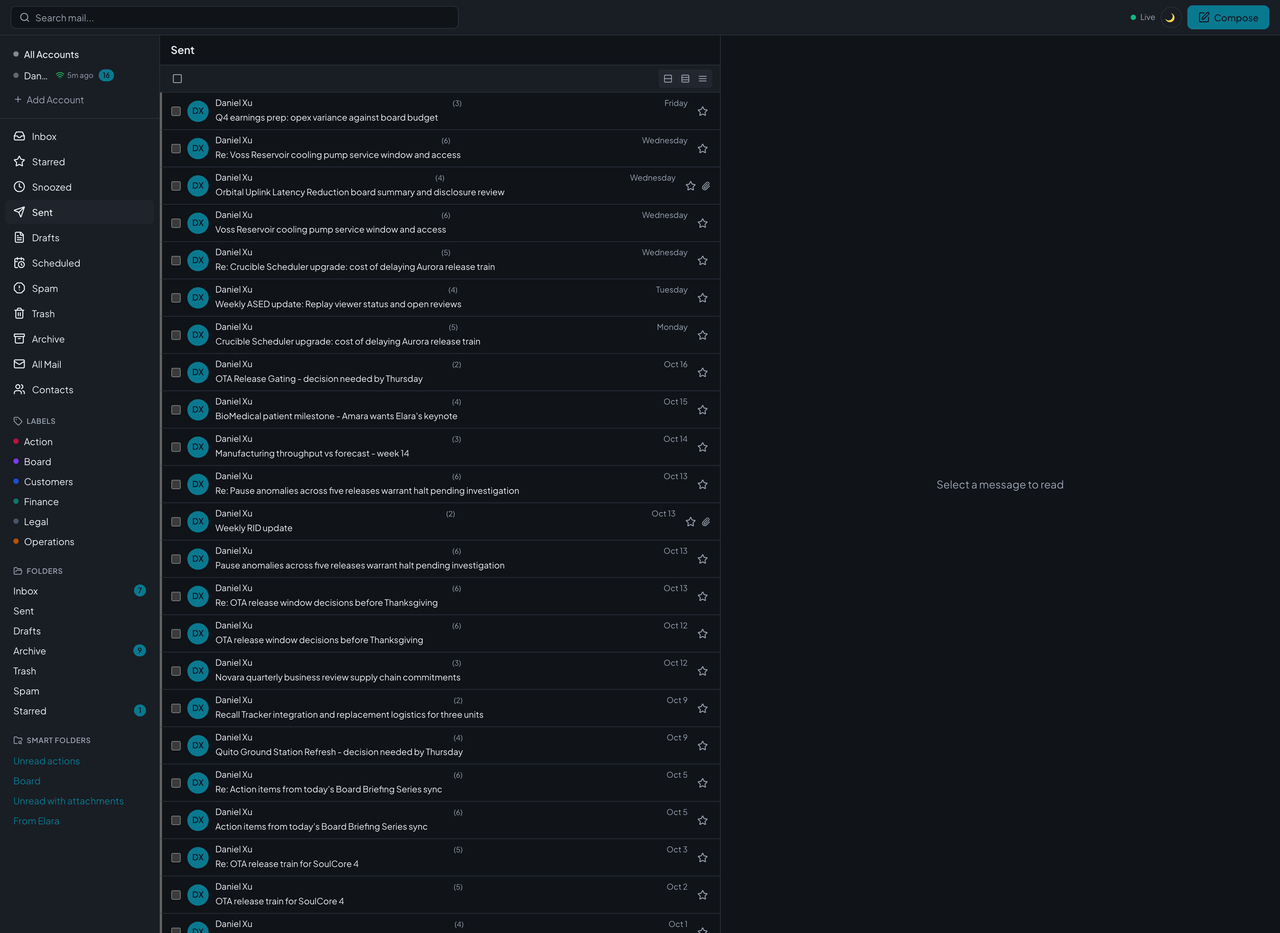Tick the select-all checkbox above the list
This screenshot has height=933, width=1280.
tap(177, 79)
